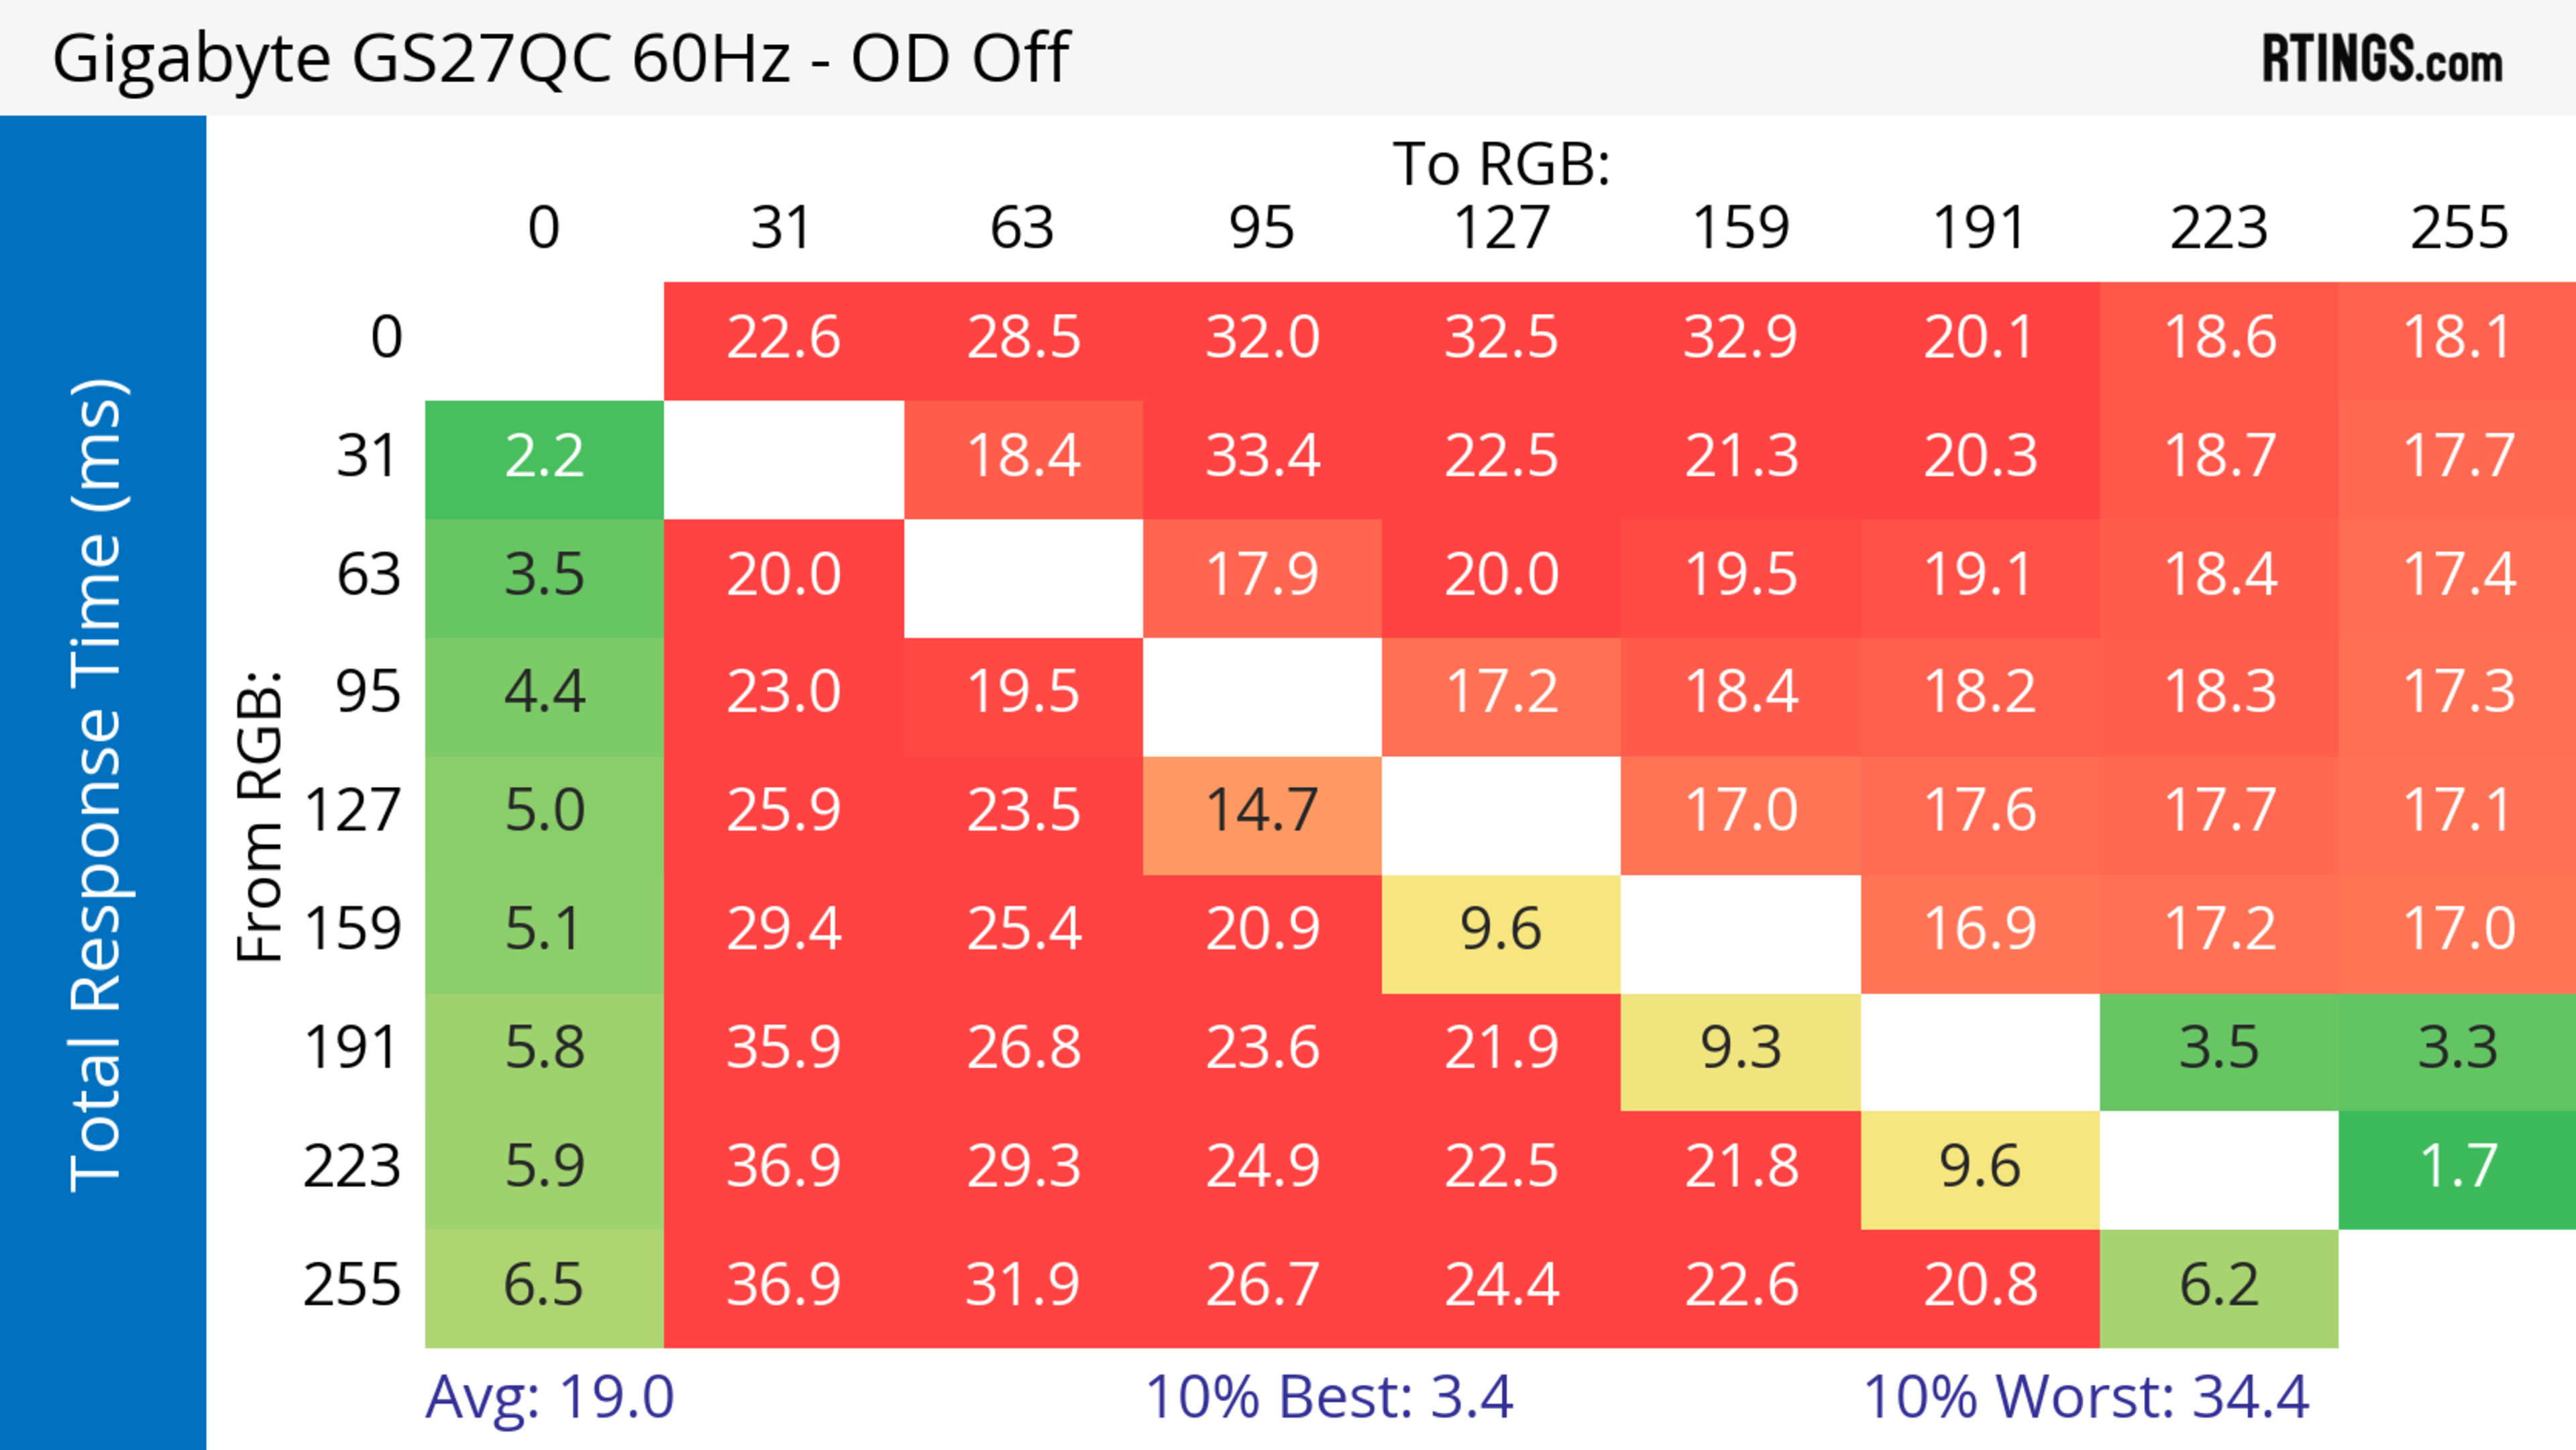The height and width of the screenshot is (1450, 2576).
Task: Click the Total Response Time (ms) blue sidebar
Action: tap(100, 785)
